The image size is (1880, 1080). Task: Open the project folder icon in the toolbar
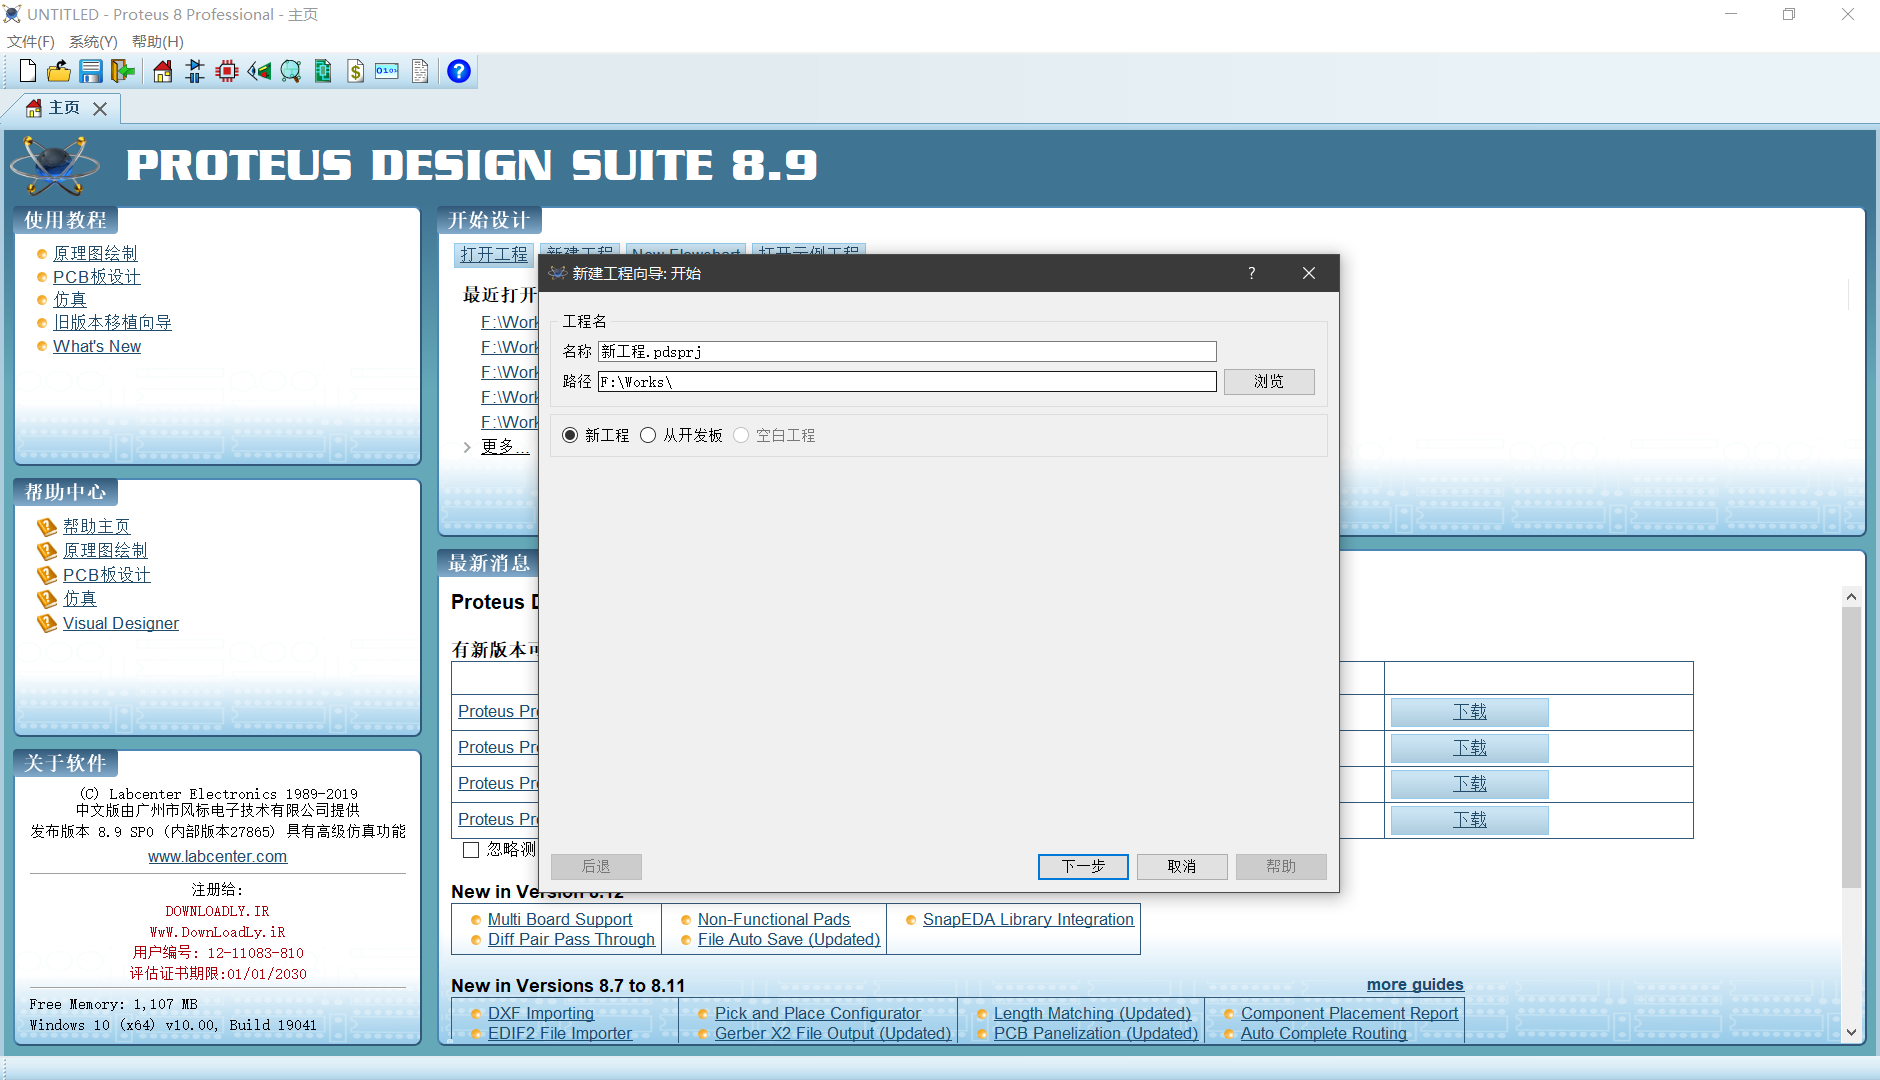[59, 71]
